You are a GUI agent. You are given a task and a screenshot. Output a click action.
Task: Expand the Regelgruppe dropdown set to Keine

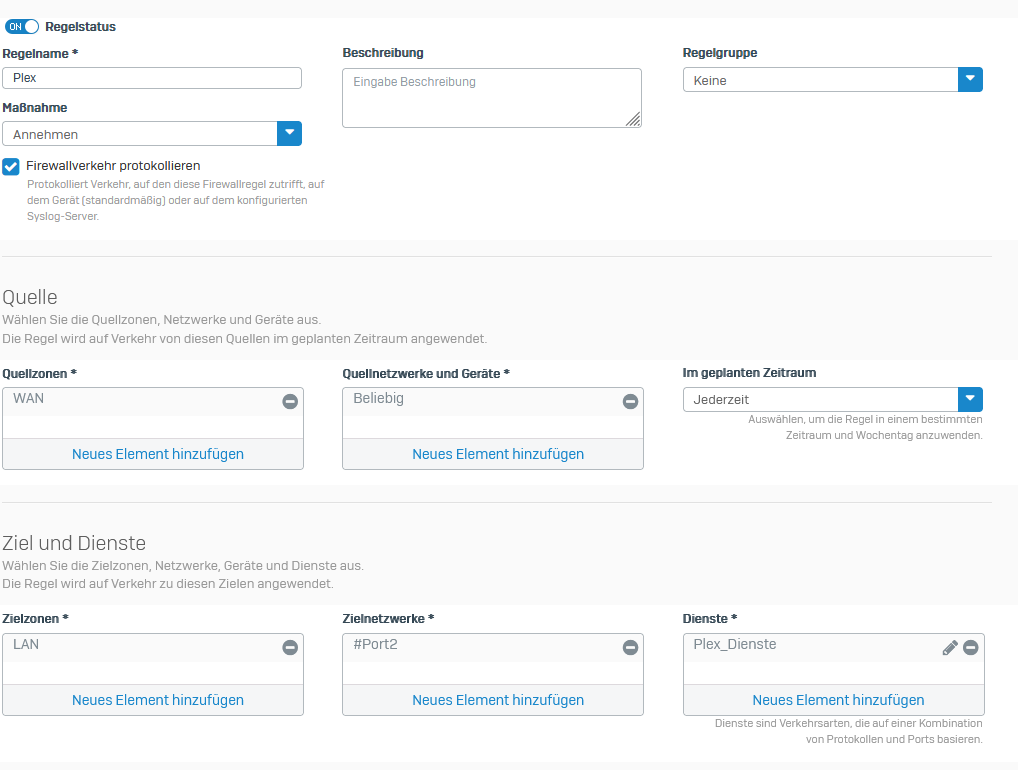point(970,80)
